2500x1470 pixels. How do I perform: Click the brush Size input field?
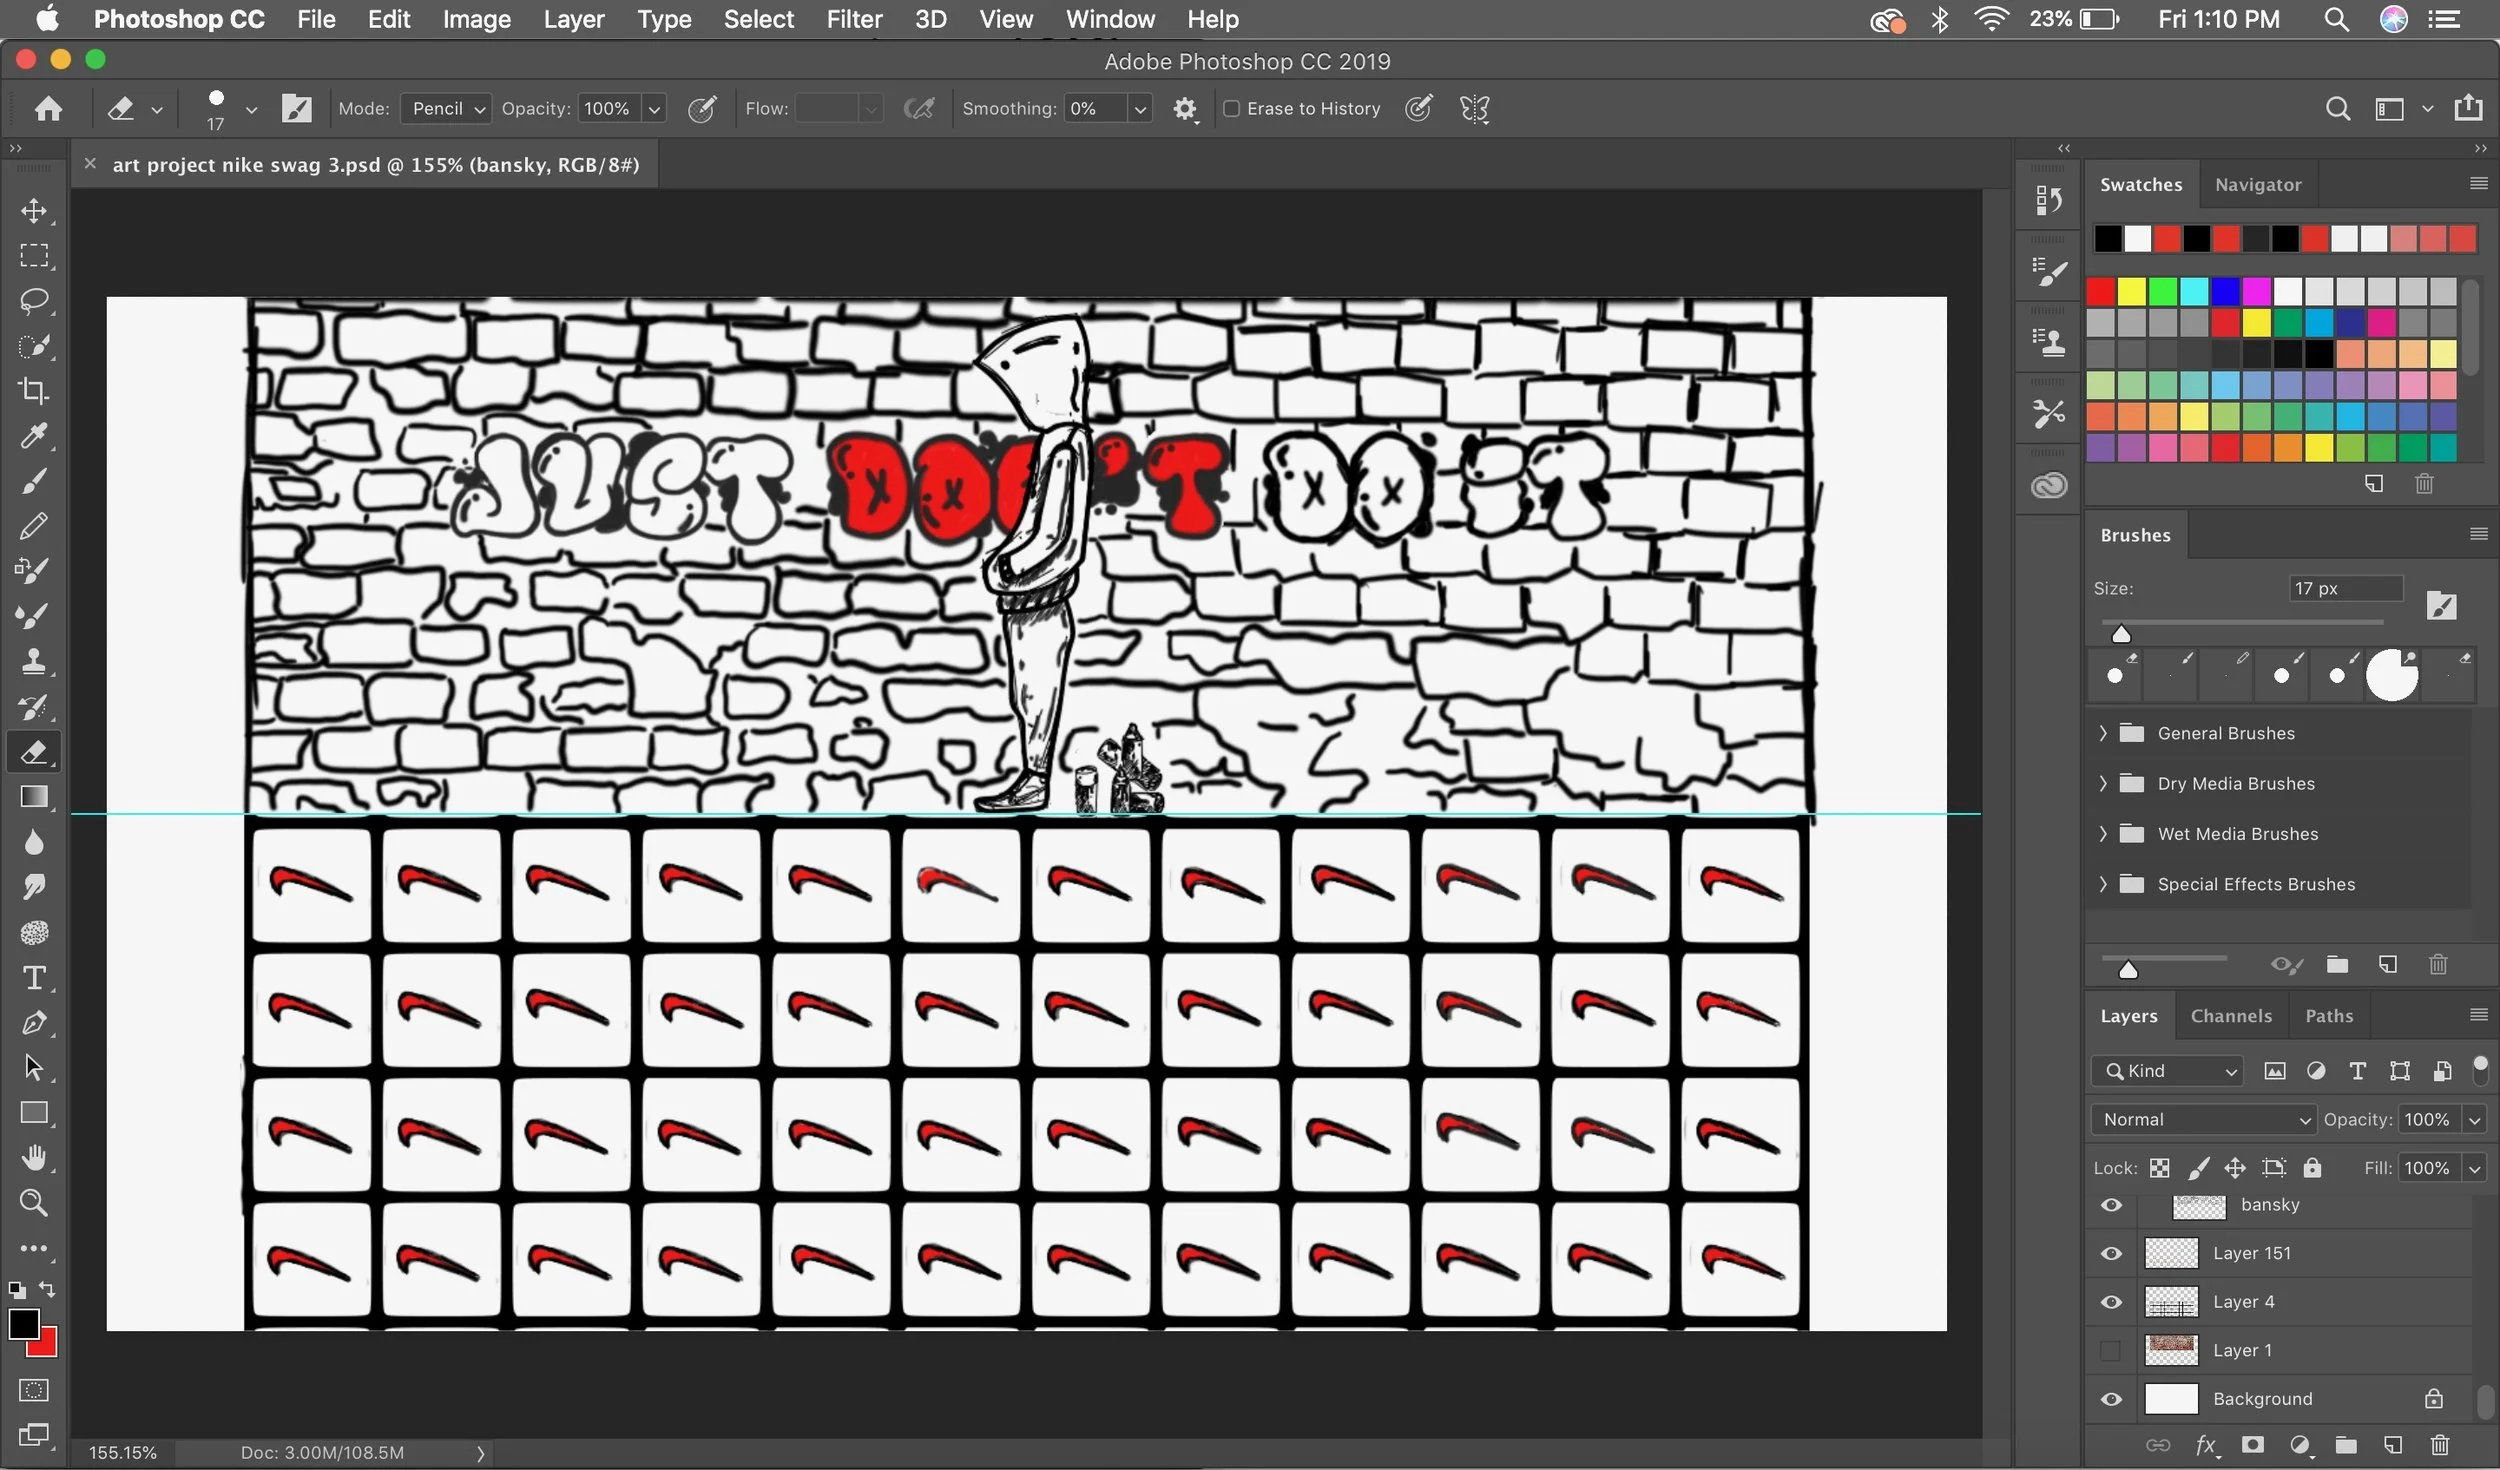[2345, 588]
